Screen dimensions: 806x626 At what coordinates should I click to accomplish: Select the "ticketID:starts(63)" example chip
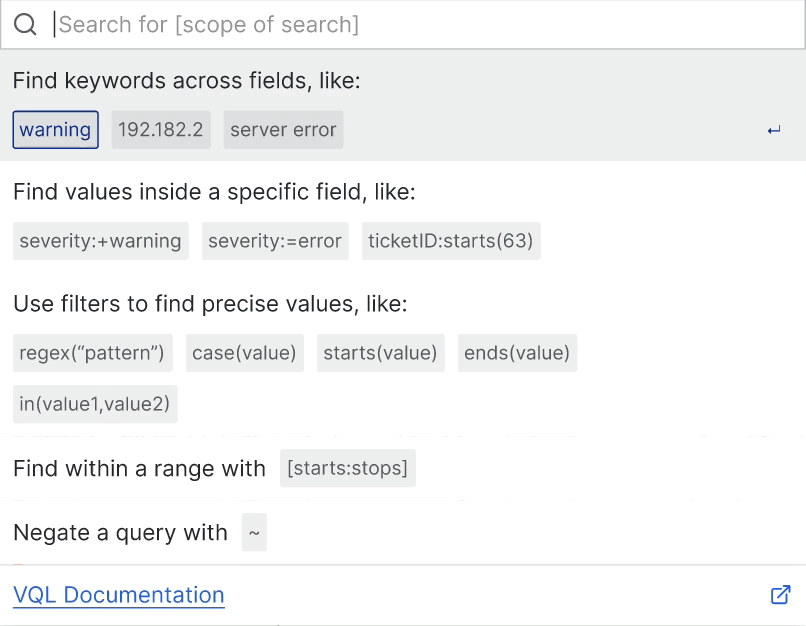tap(451, 241)
